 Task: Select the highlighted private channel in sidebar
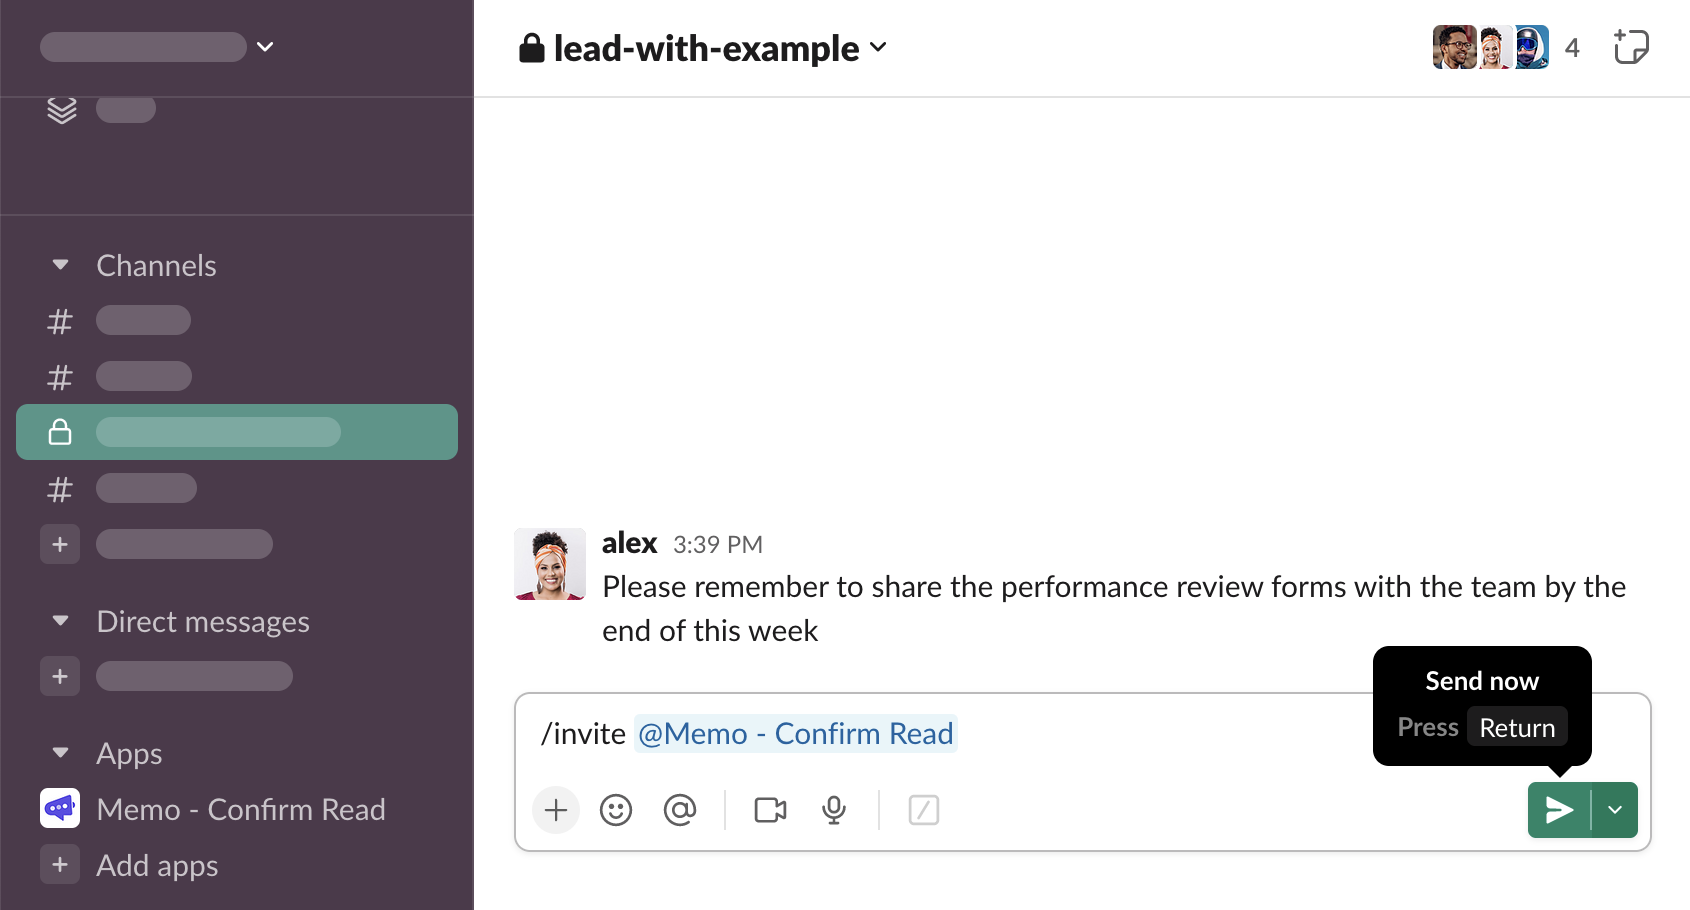click(237, 432)
